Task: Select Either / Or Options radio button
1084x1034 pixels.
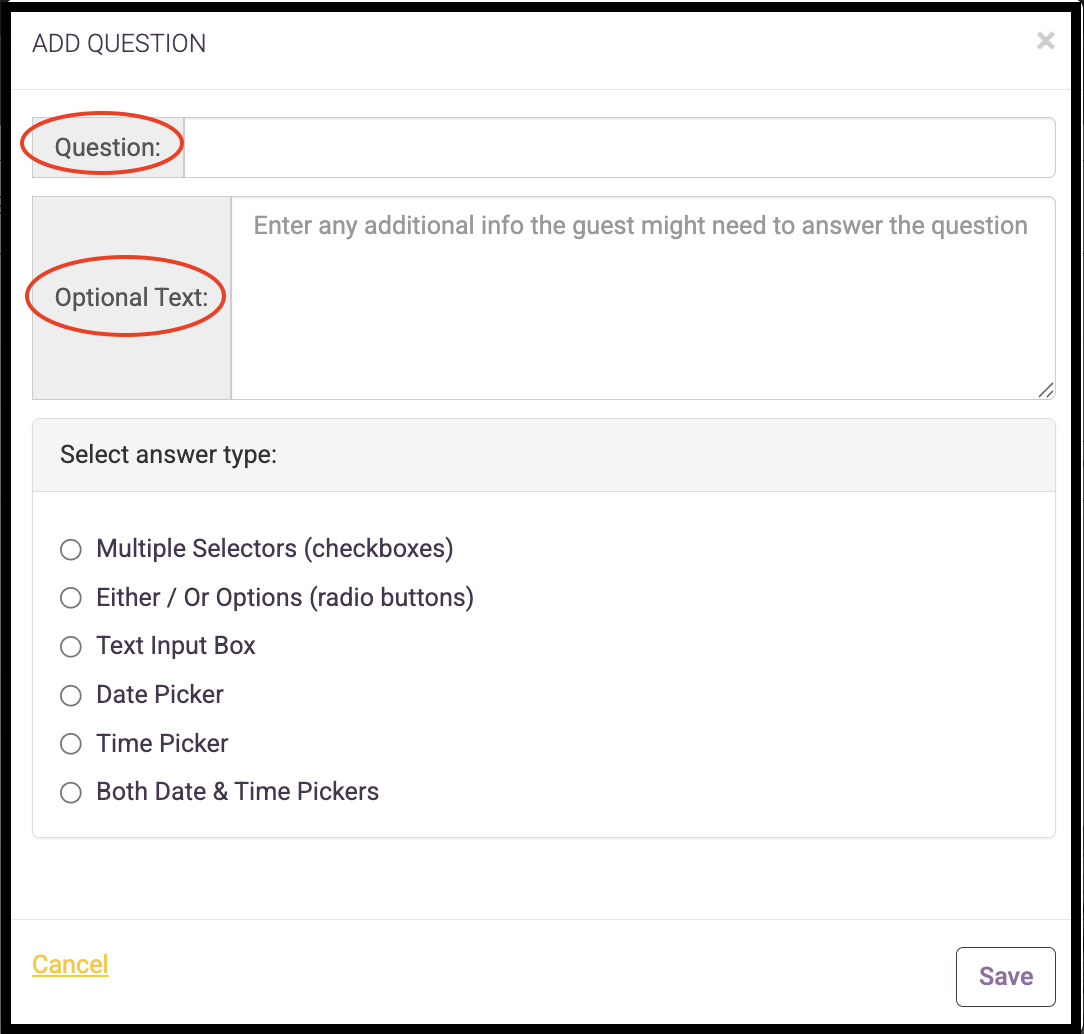Action: [71, 598]
